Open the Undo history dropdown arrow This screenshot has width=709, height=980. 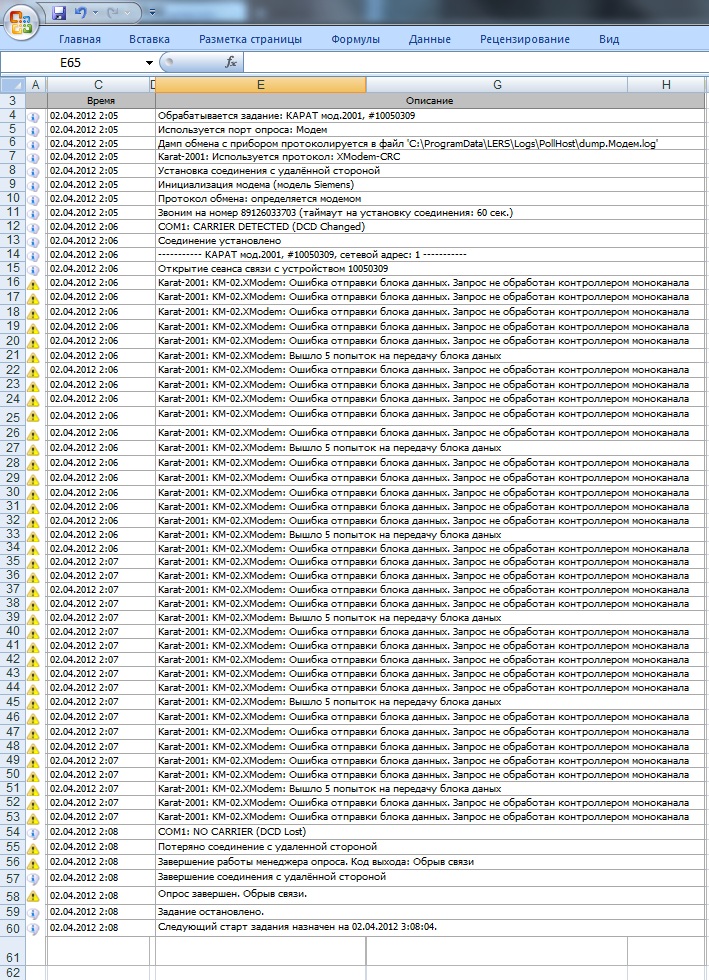(96, 12)
